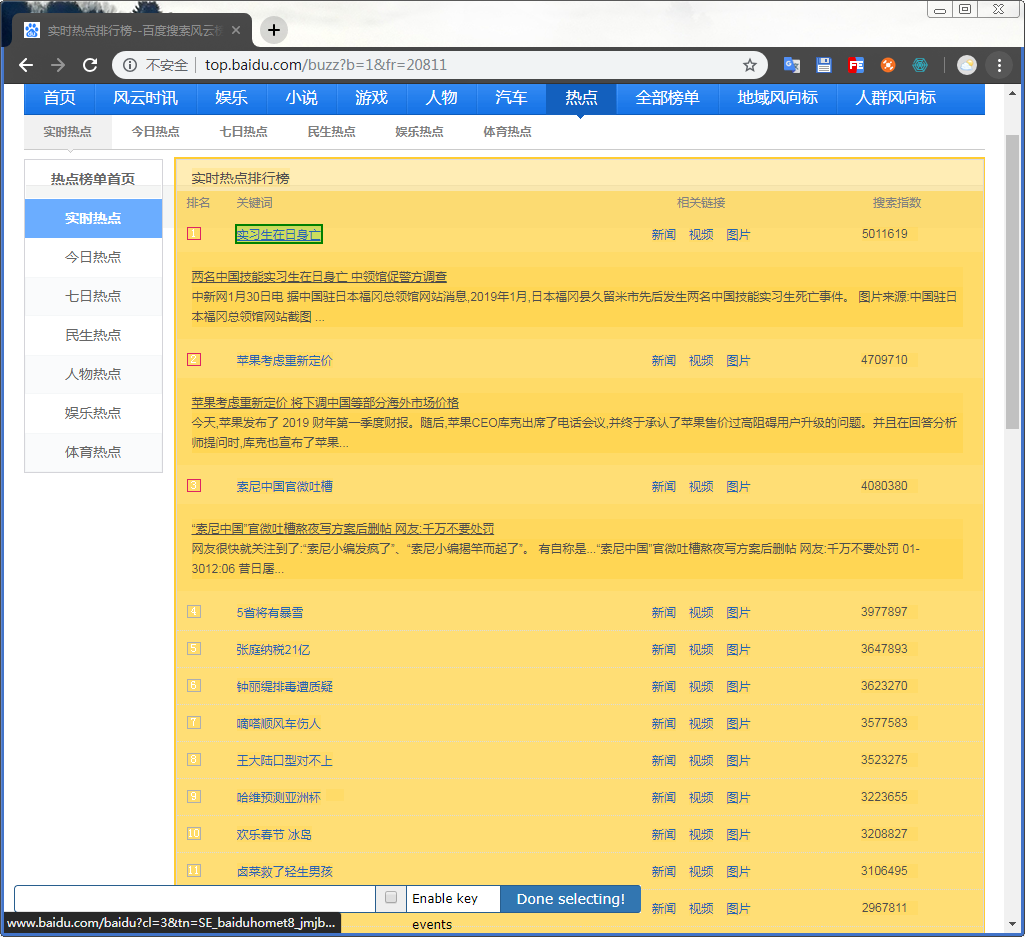Open the keyword 卤菜救了轻生男孩
Viewport: 1025px width, 937px height.
tap(284, 872)
